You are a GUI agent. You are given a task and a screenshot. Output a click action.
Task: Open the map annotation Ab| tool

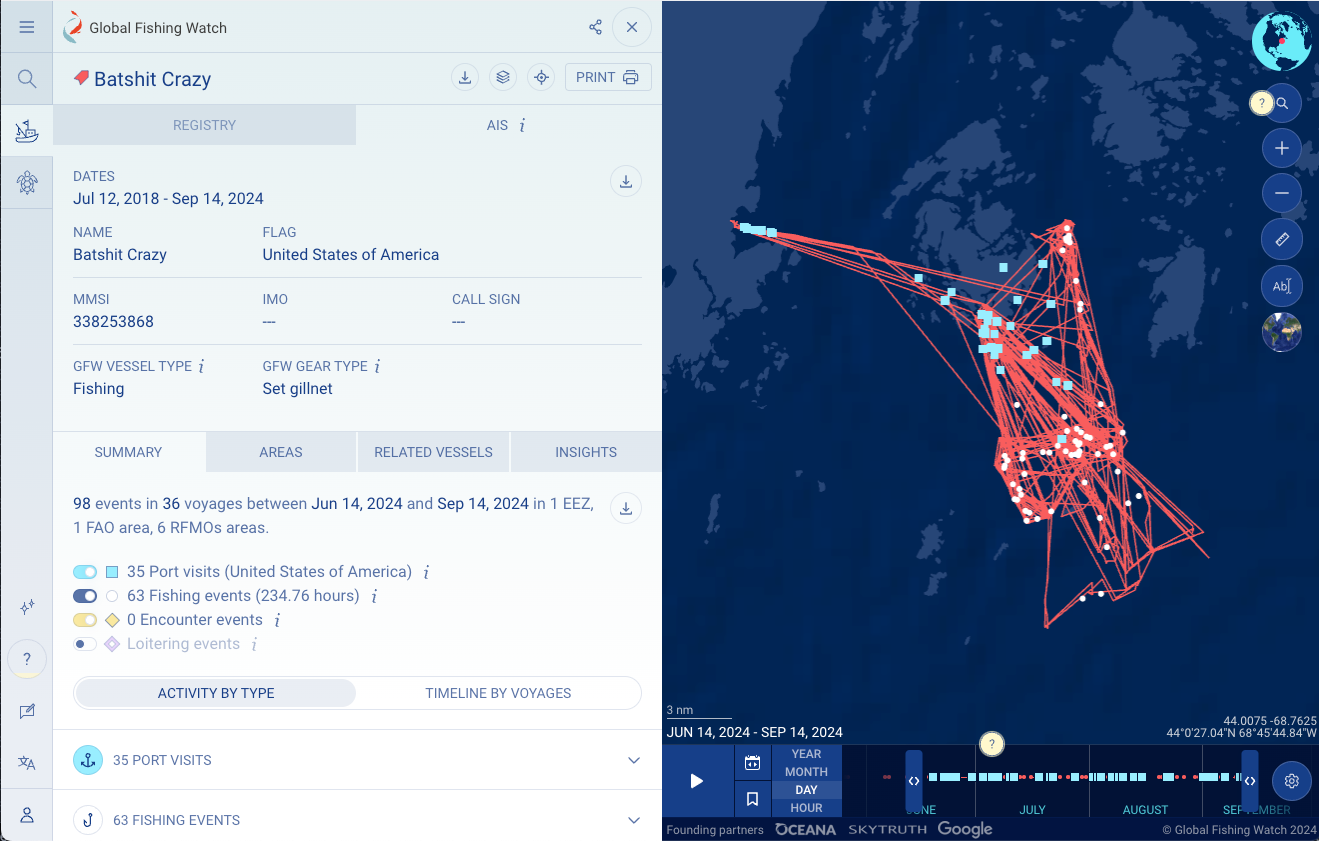(x=1282, y=285)
